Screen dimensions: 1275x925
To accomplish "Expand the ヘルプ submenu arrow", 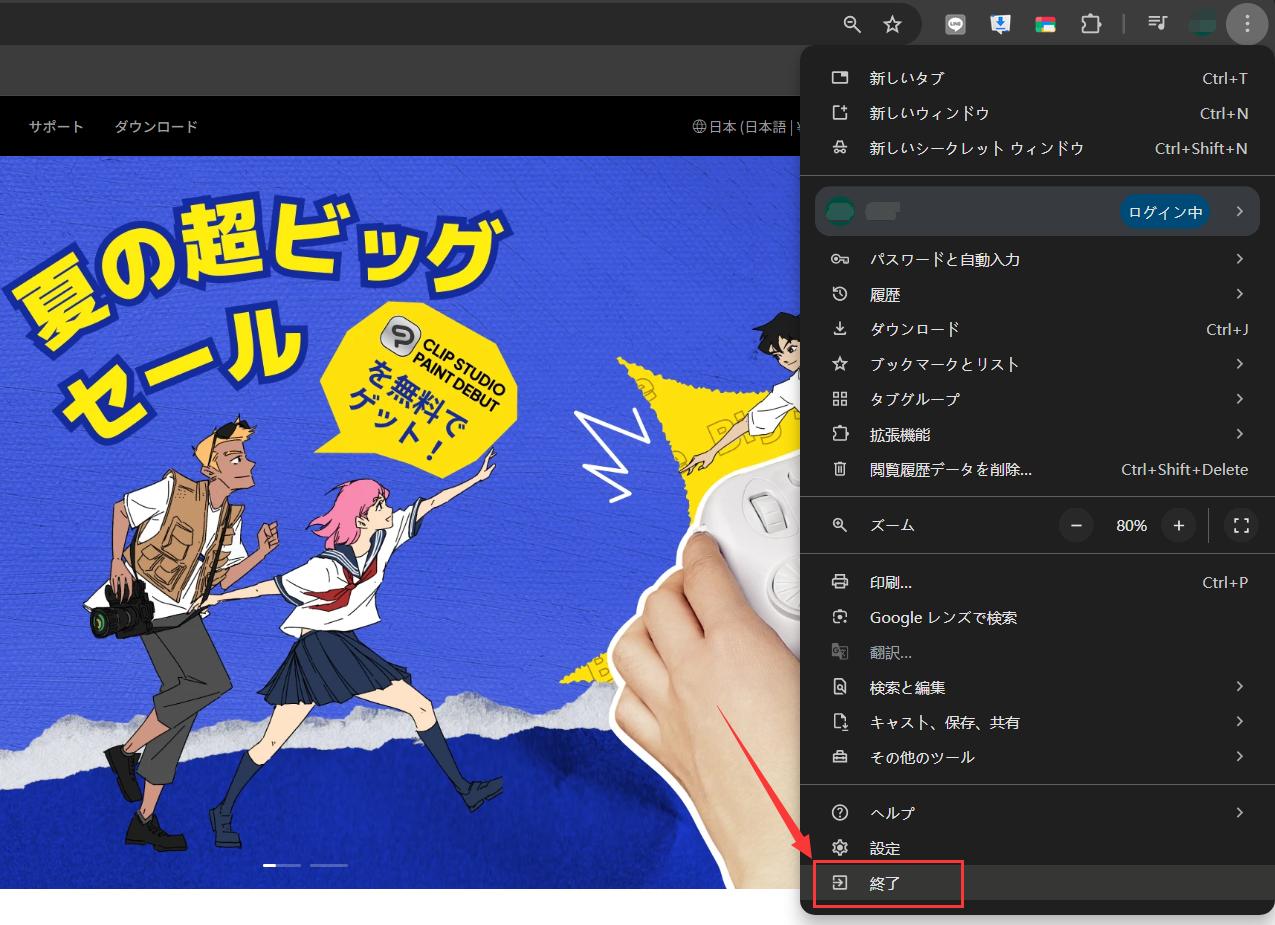I will point(1240,813).
